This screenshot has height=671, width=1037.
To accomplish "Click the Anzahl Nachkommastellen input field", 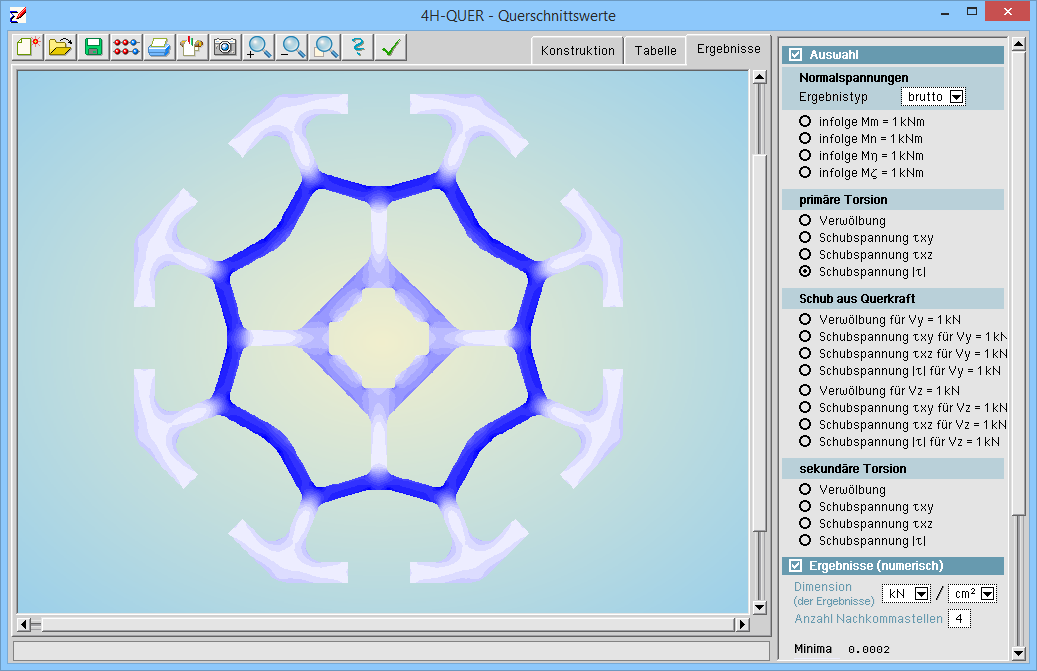I will [959, 619].
